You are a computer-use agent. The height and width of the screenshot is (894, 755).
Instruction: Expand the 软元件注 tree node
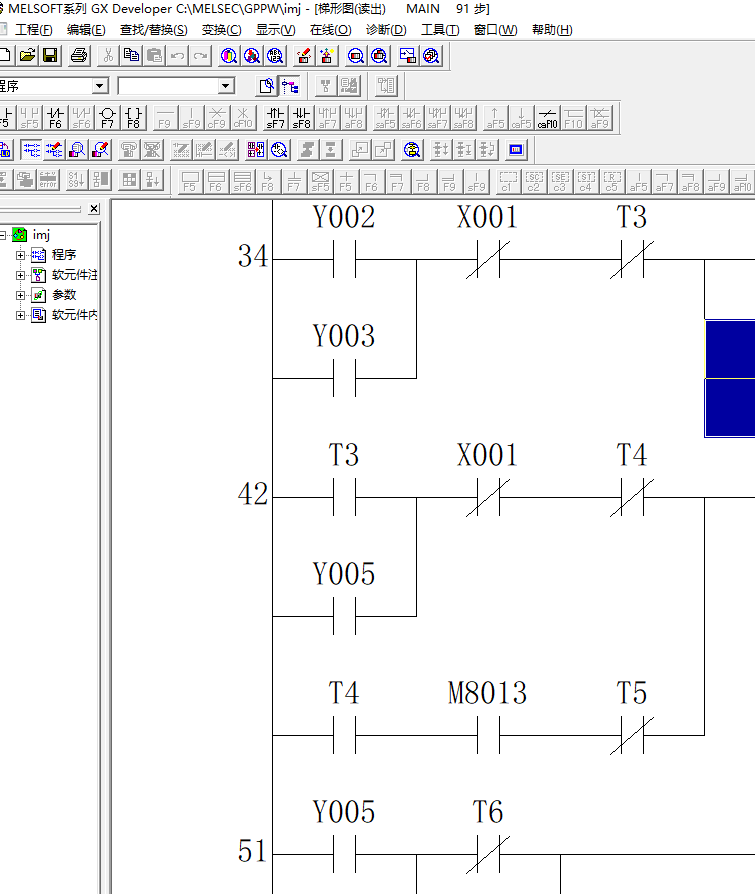21,275
